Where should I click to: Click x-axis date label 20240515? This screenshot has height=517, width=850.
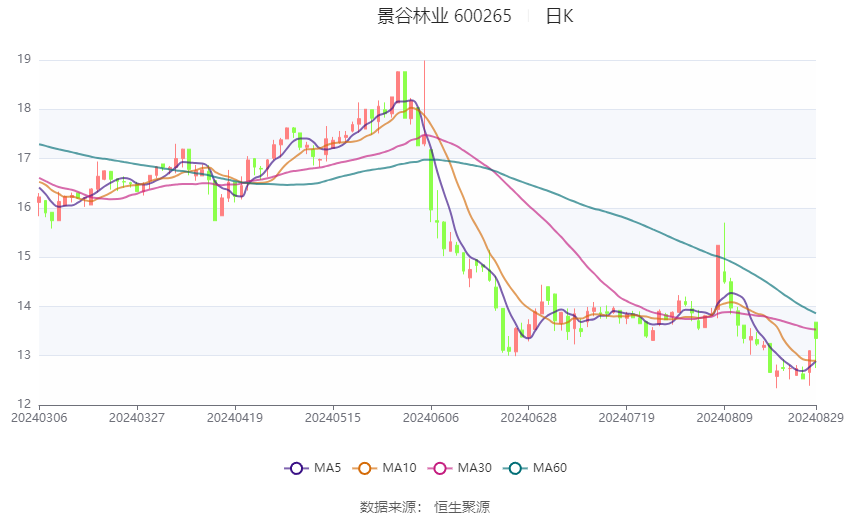click(333, 418)
